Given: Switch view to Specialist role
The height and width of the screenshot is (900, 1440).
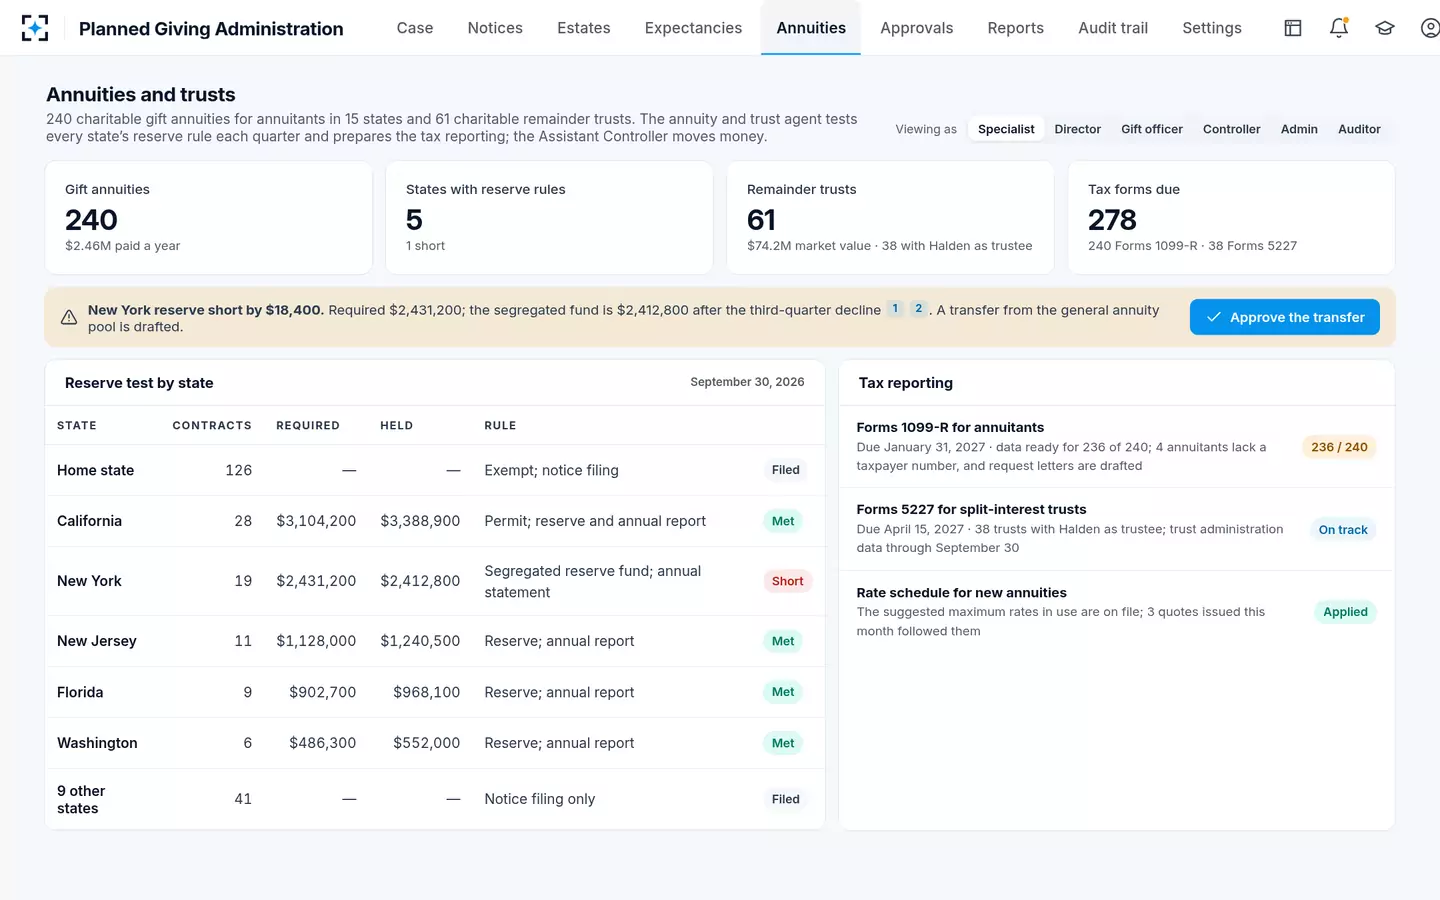Looking at the screenshot, I should (x=1006, y=129).
